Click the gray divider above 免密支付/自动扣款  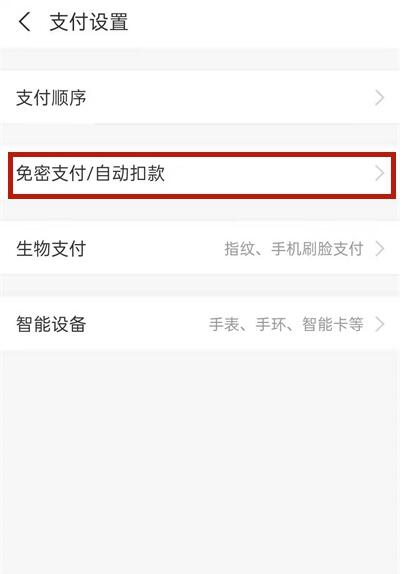[x=201, y=137]
